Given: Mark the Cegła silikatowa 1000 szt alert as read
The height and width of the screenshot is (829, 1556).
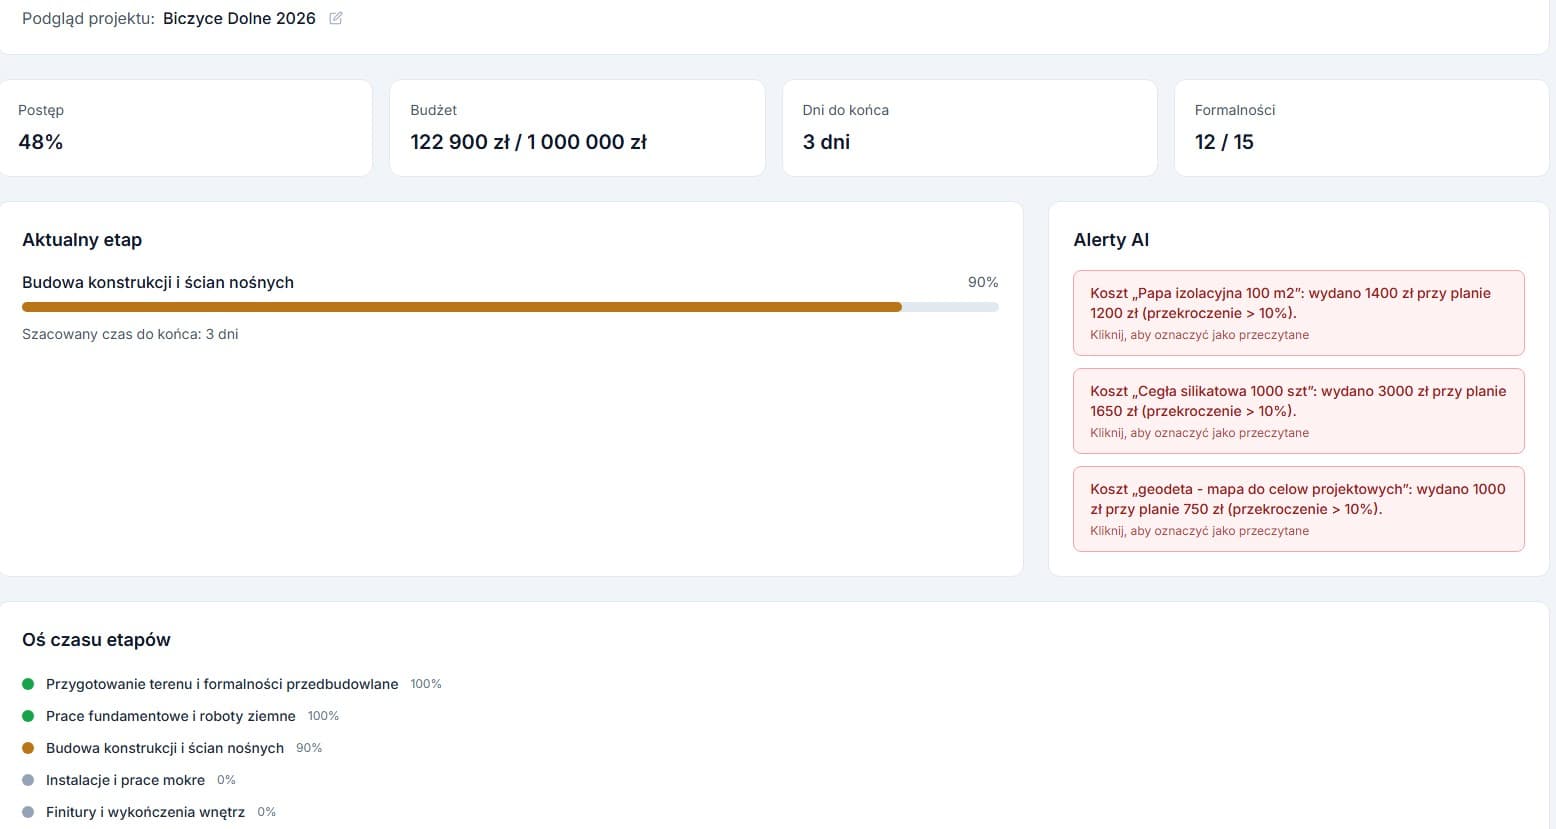Looking at the screenshot, I should (1298, 411).
